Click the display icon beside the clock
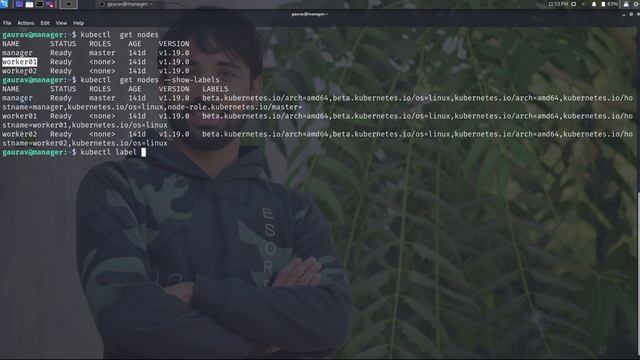Screen dimensions: 640x360 click(573, 4)
